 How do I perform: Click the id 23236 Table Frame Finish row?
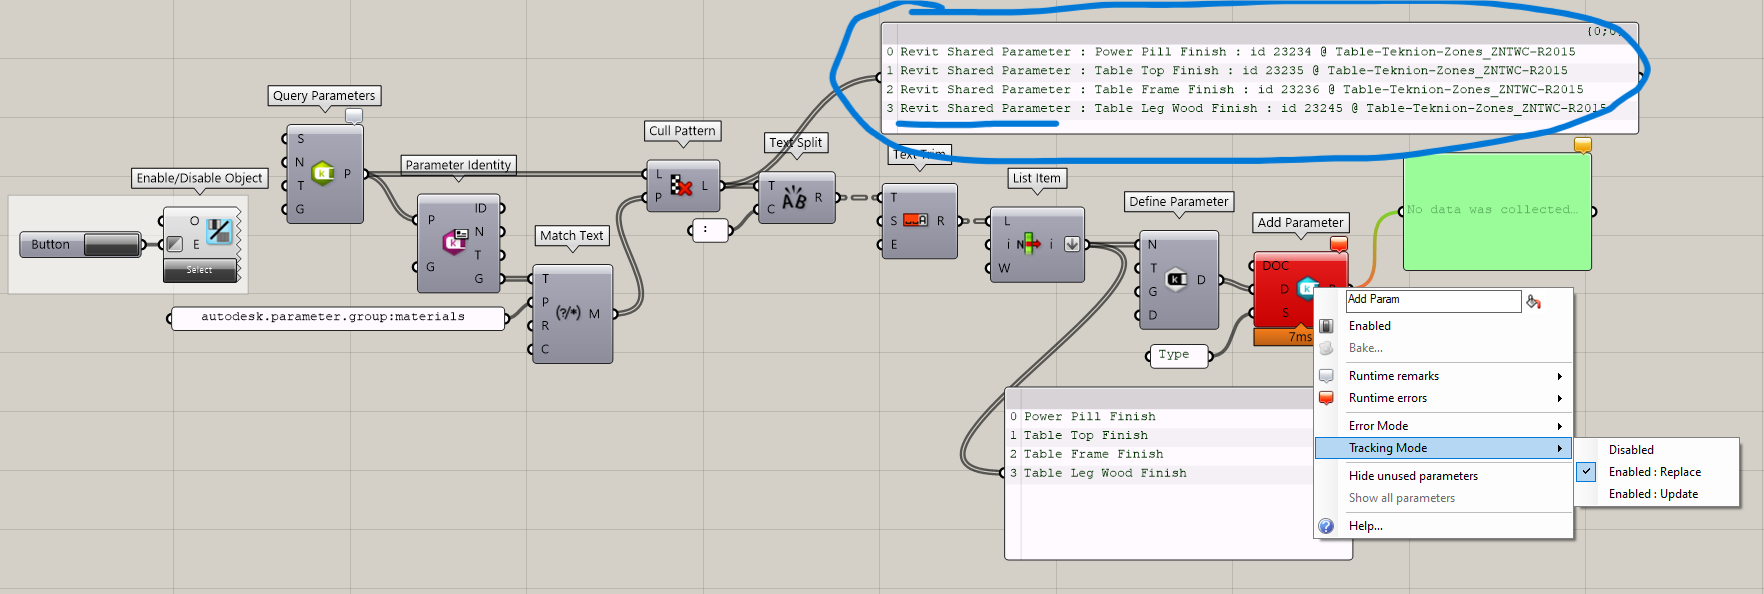tap(1260, 90)
